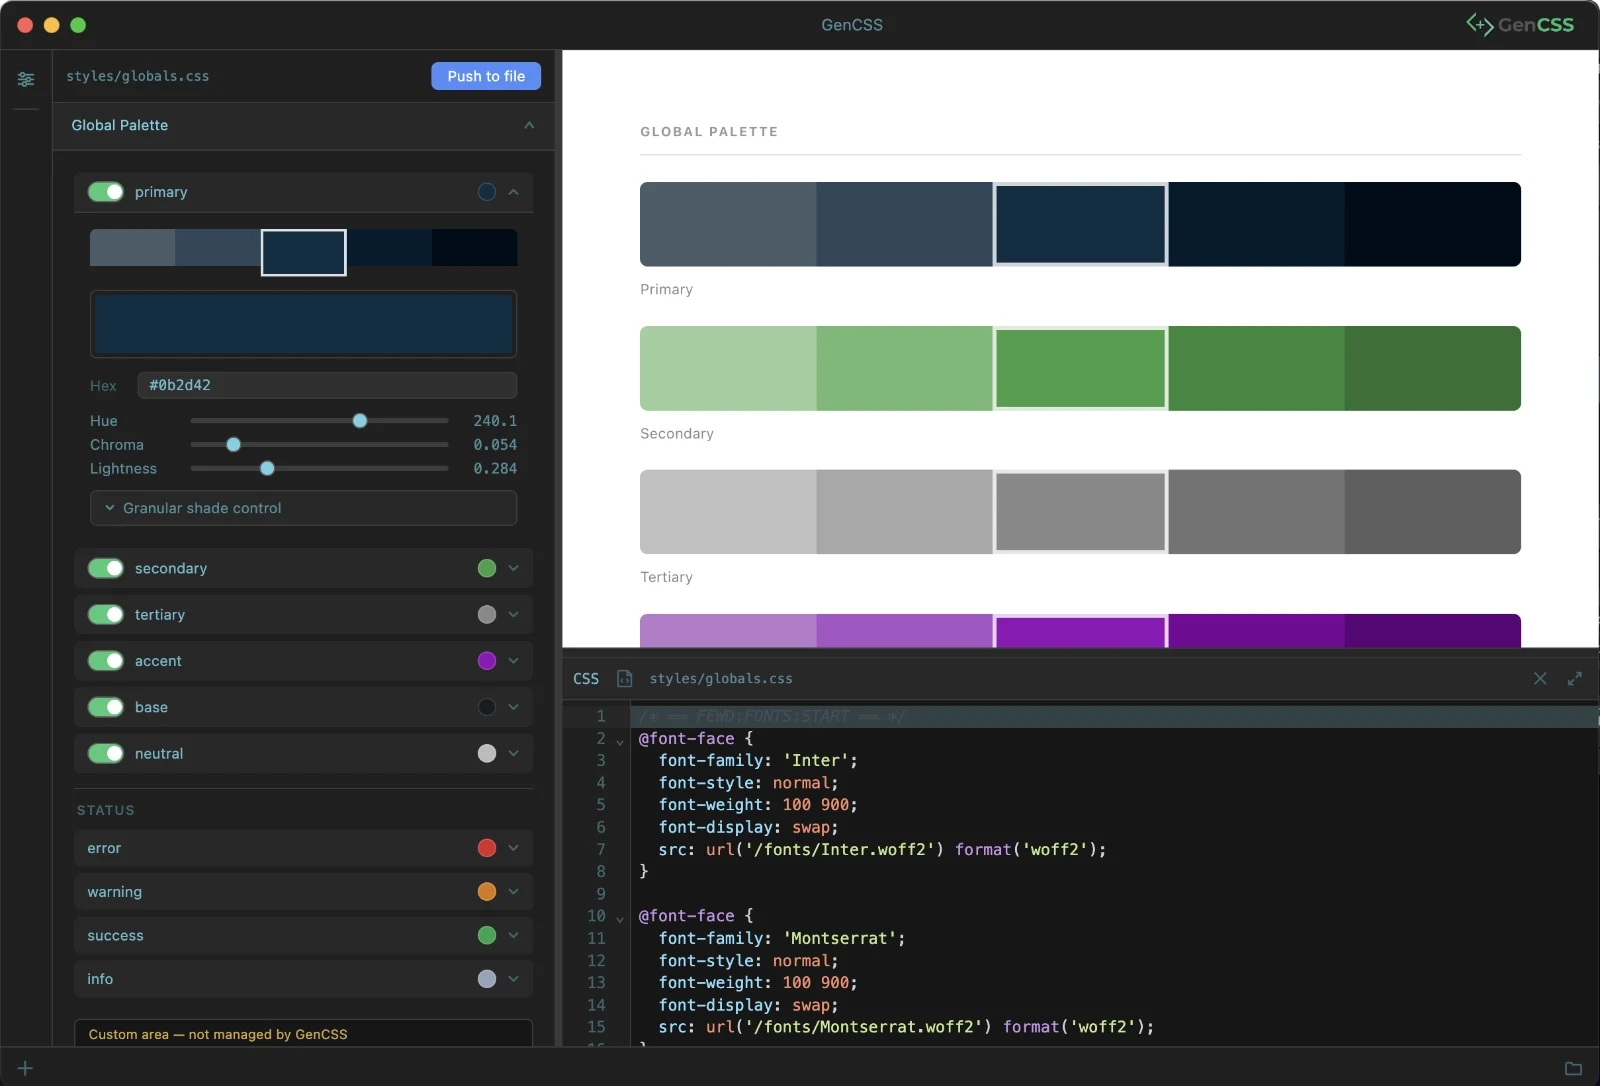Click styles/globals.css path in left panel
Image resolution: width=1600 pixels, height=1086 pixels.
point(138,76)
